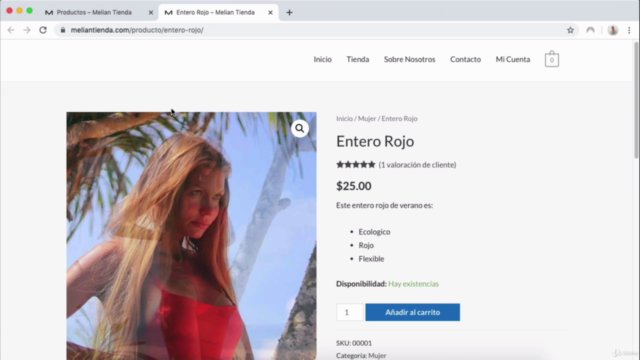The height and width of the screenshot is (360, 640).
Task: Close the Productos – Melian Tienda tab
Action: click(151, 12)
